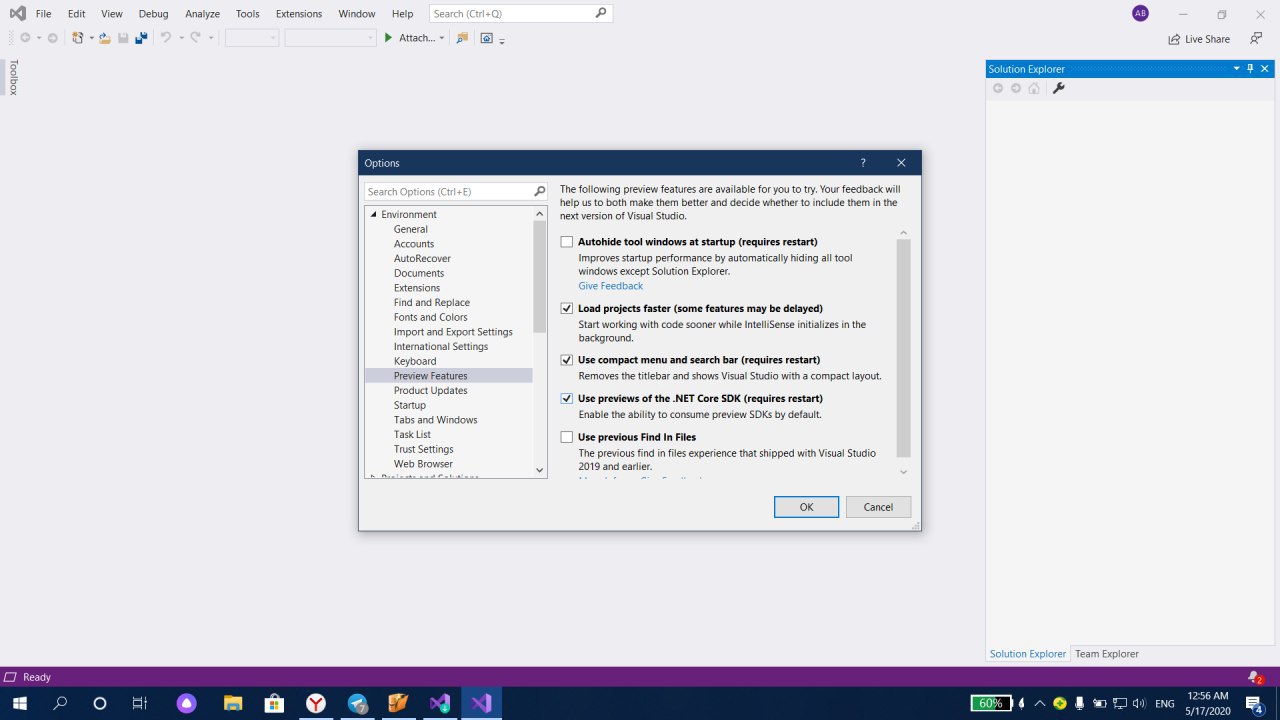Click the volume icon in system tray
This screenshot has height=720, width=1280.
(x=1139, y=703)
